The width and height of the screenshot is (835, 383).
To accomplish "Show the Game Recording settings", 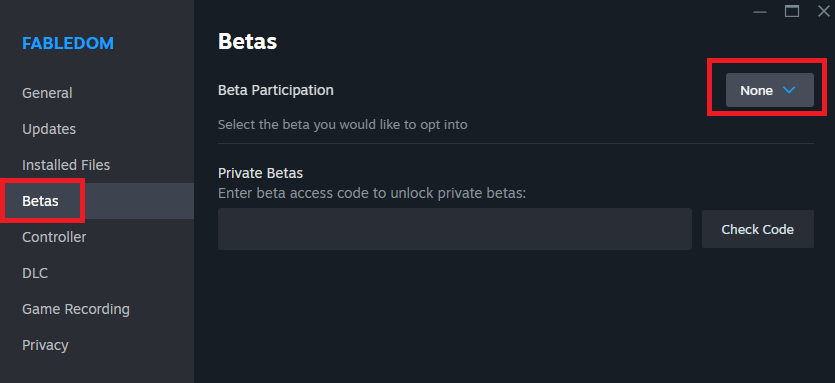I will [76, 309].
